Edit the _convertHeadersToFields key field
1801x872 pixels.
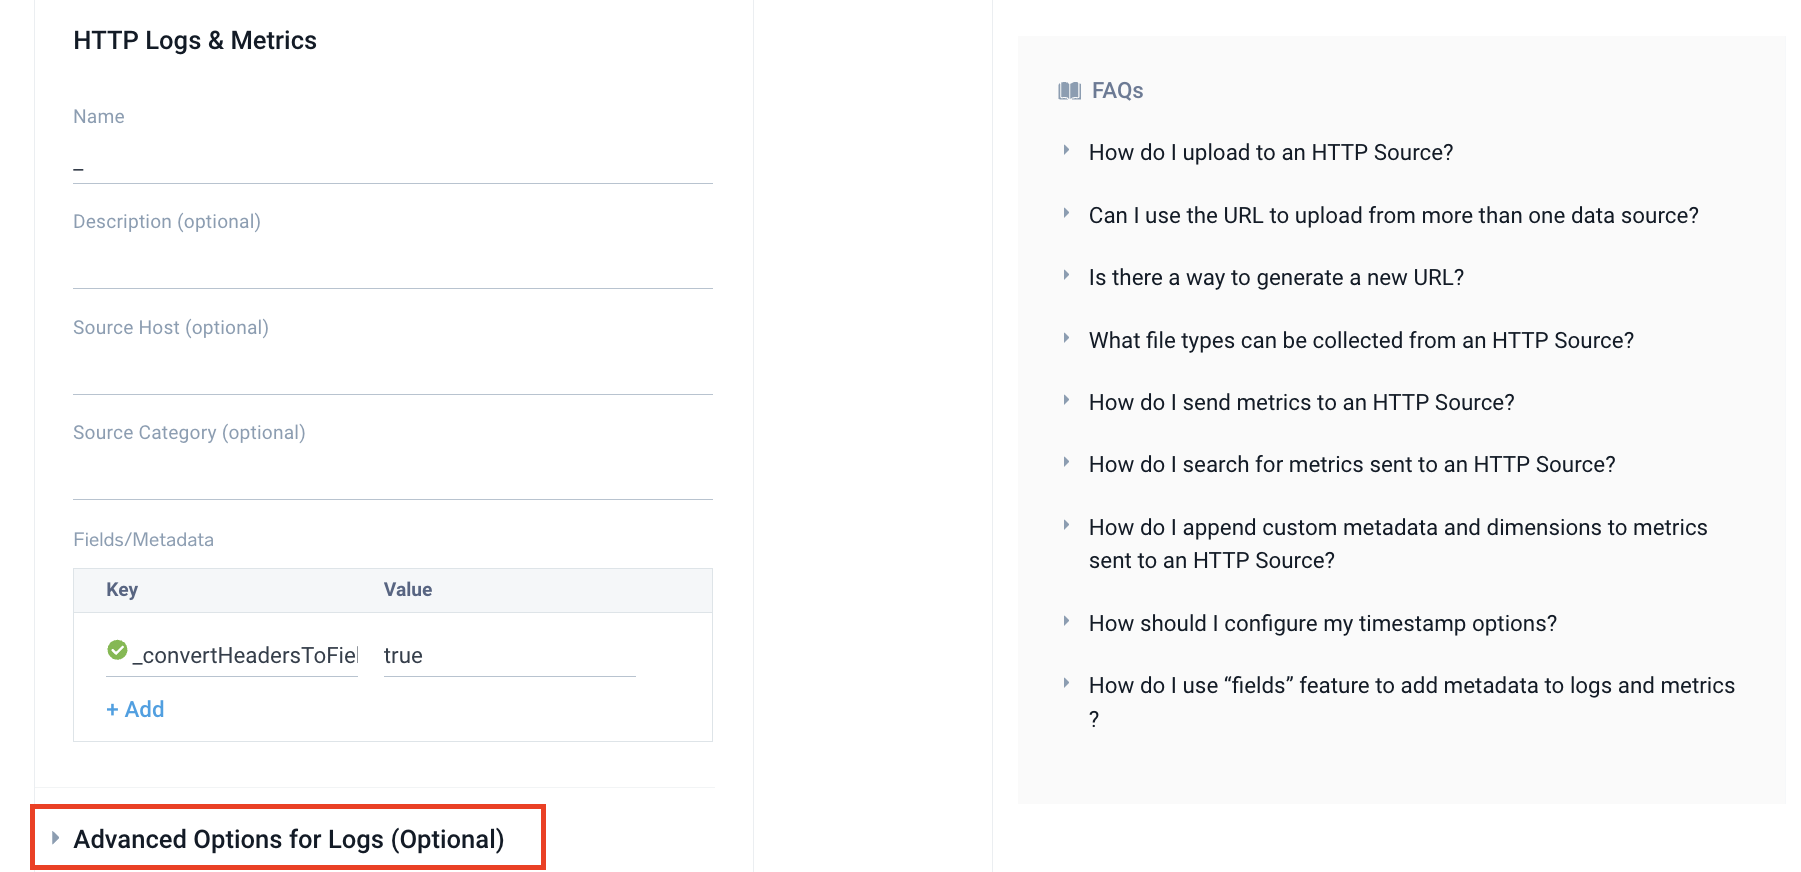point(245,656)
